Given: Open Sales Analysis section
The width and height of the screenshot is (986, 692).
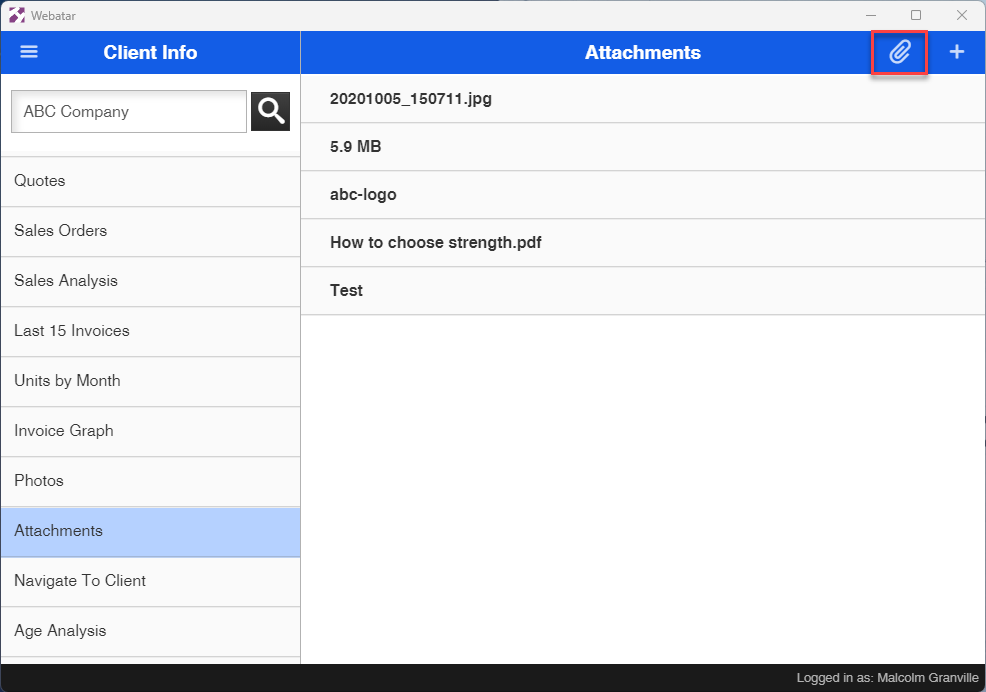Looking at the screenshot, I should point(150,281).
